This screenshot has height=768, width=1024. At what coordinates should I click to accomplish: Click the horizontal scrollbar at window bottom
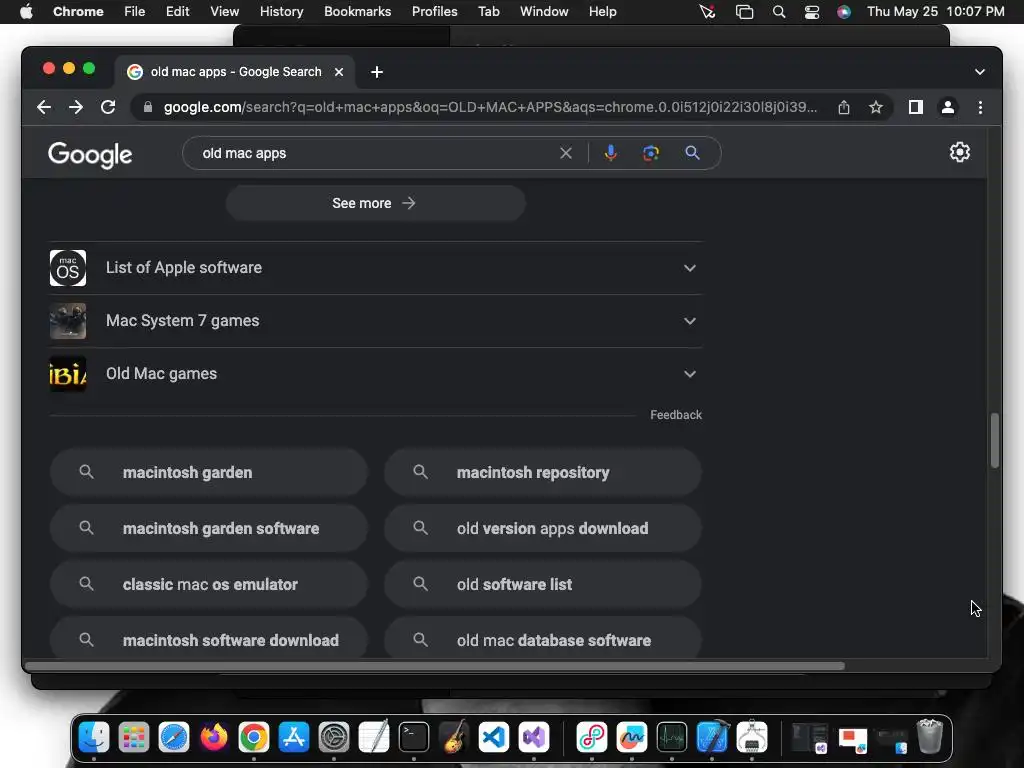[434, 666]
